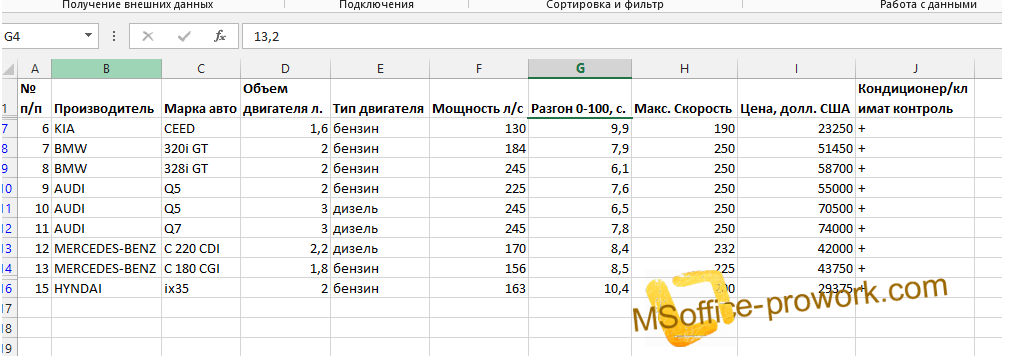Select column C header
The width and height of the screenshot is (1009, 364).
coord(201,69)
